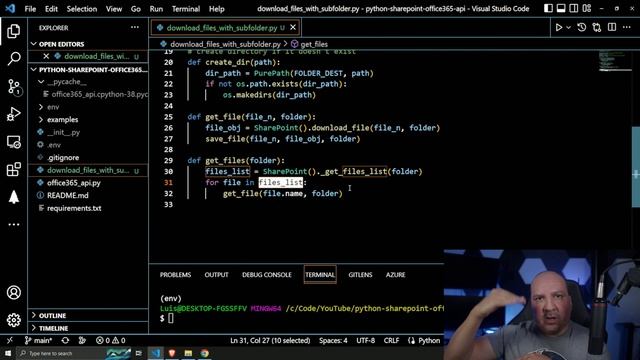Split the editor right
Screen dimensions: 640x360
tap(612, 27)
